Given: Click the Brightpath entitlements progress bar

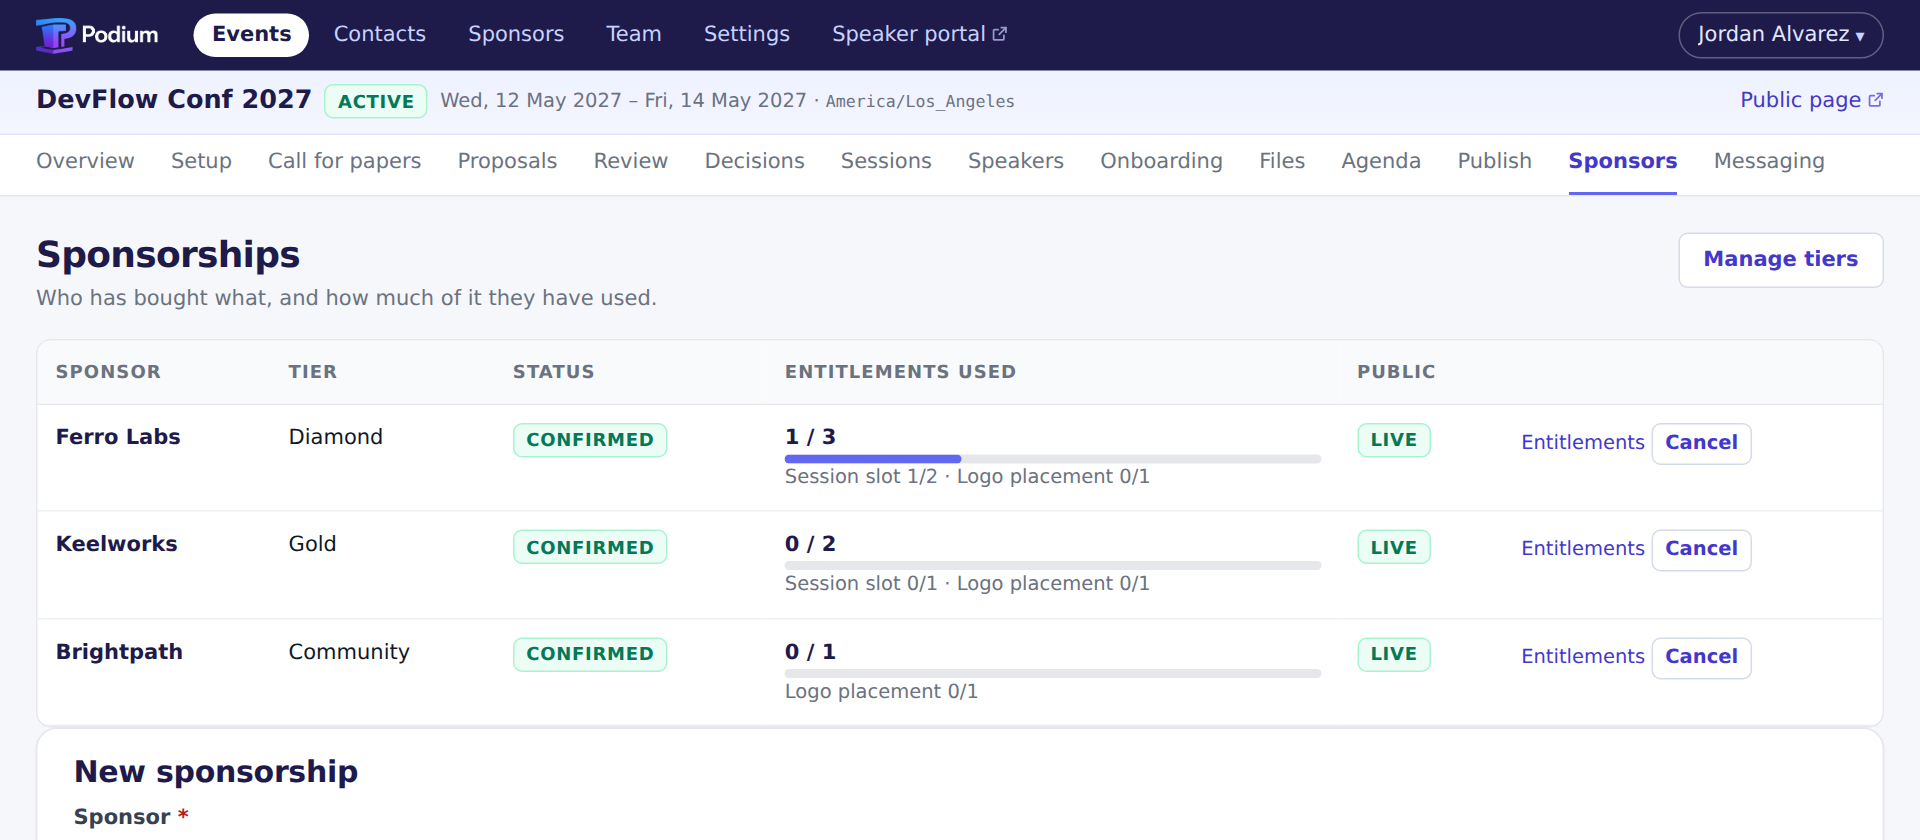Looking at the screenshot, I should [x=1053, y=674].
